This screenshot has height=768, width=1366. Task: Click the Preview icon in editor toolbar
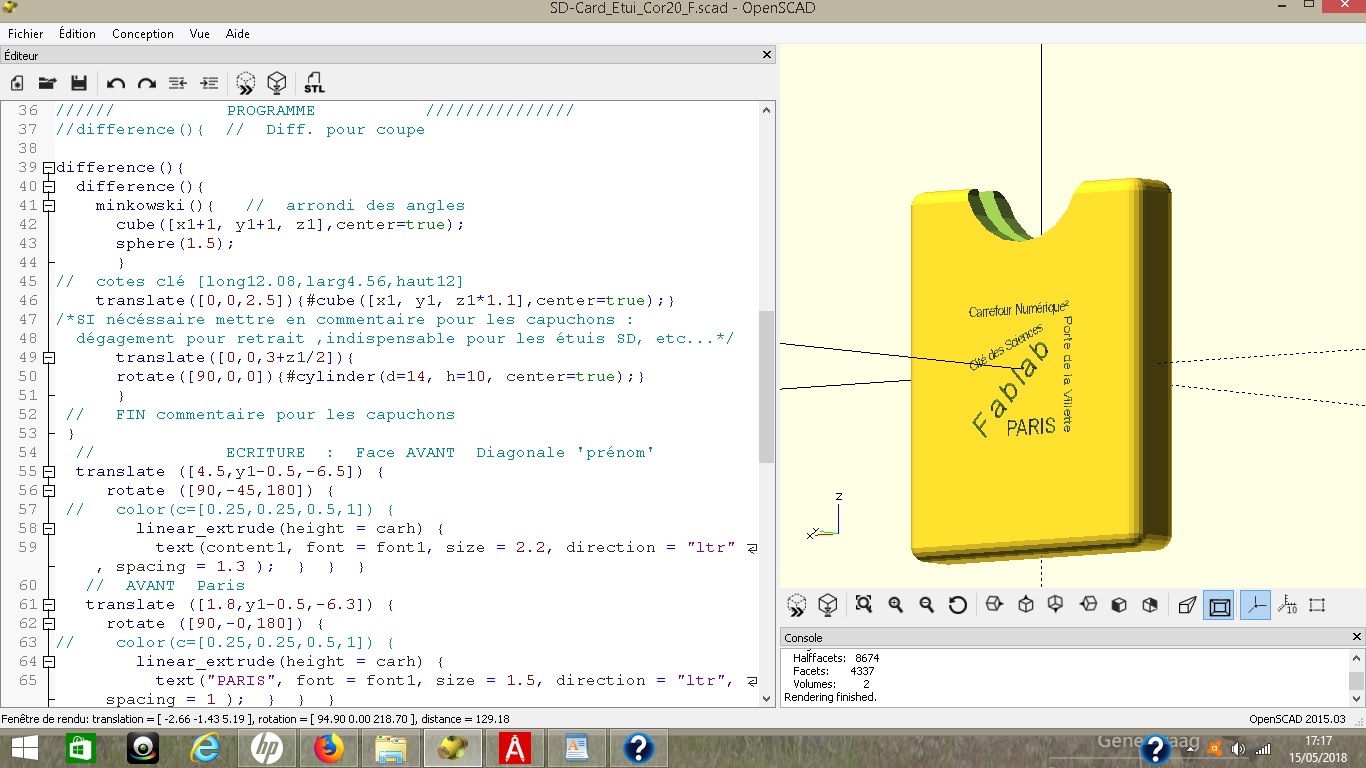click(246, 83)
